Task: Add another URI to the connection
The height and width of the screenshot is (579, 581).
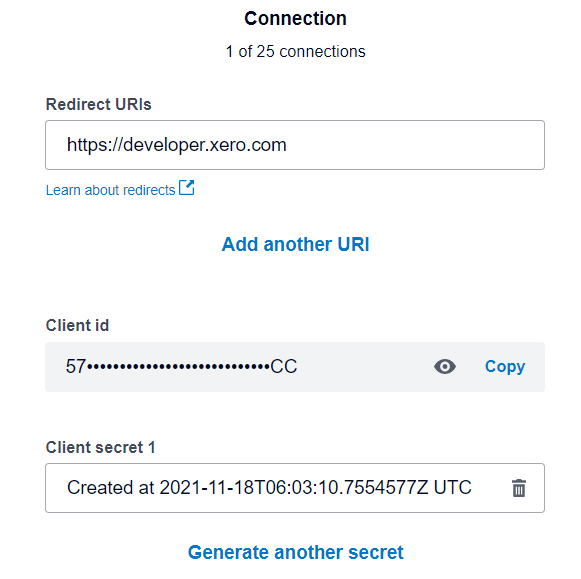Action: [295, 244]
